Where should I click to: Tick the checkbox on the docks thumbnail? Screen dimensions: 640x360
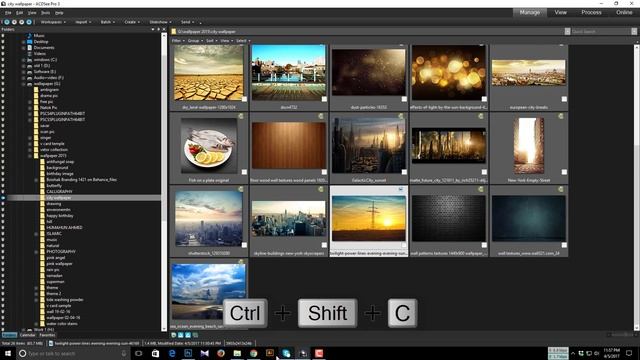pos(324,99)
